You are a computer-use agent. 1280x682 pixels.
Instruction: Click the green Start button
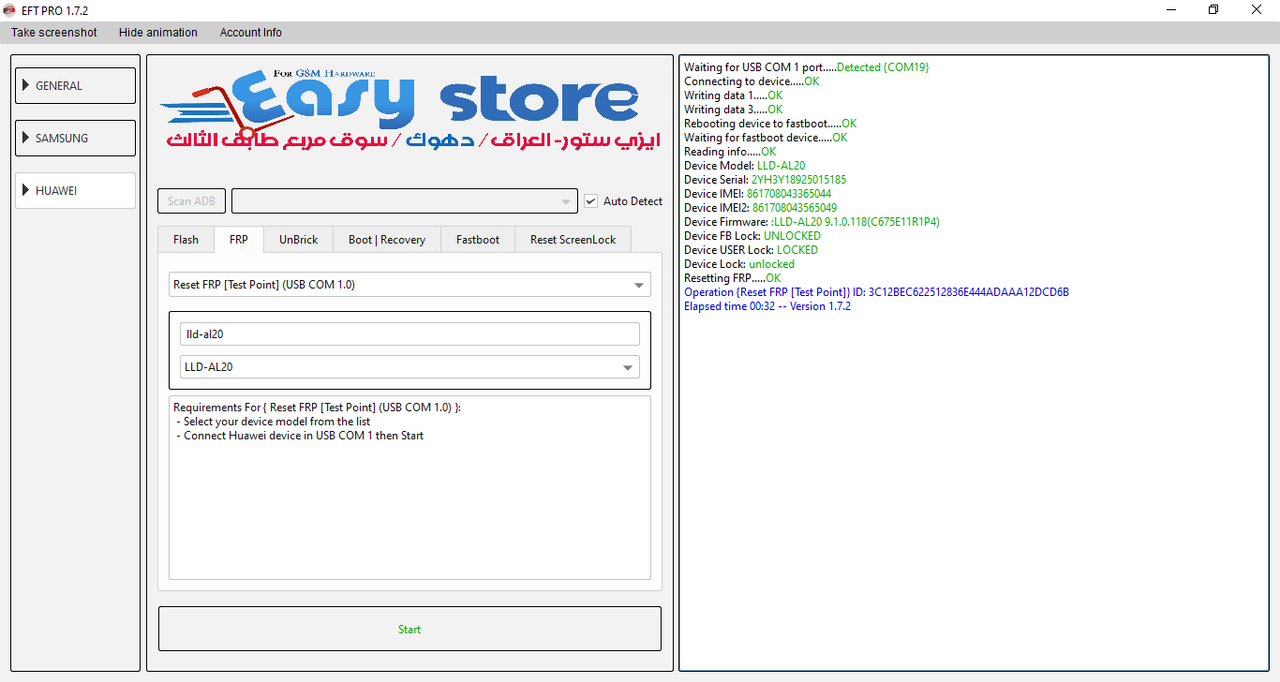tap(410, 629)
